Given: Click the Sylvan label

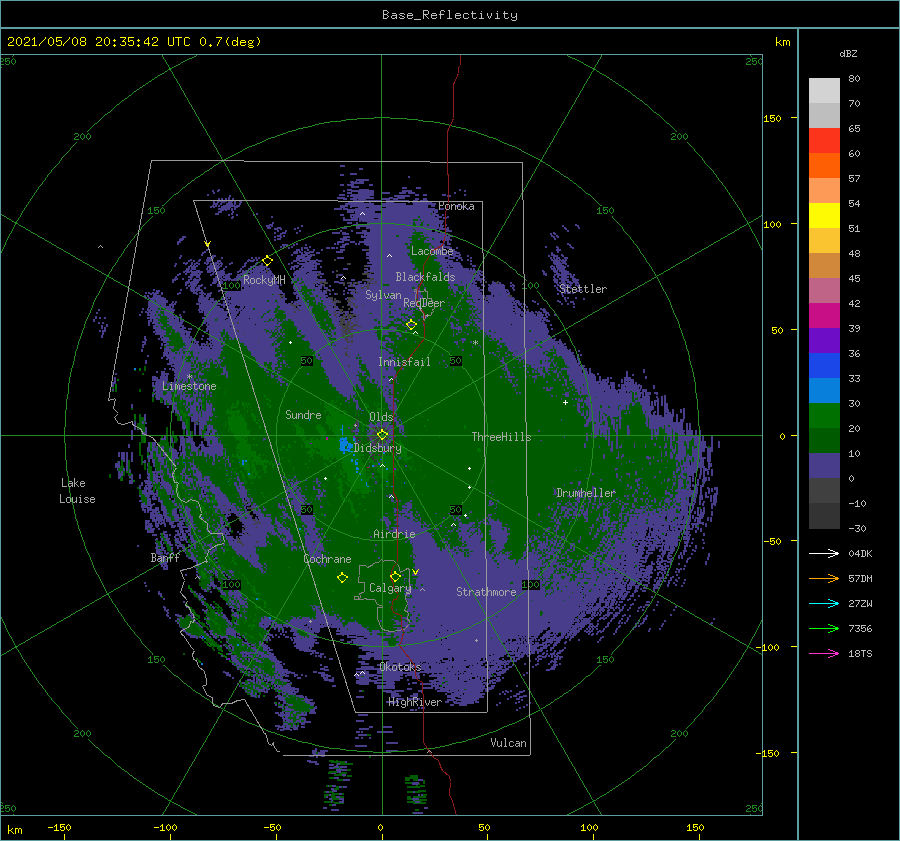Looking at the screenshot, I should [383, 295].
